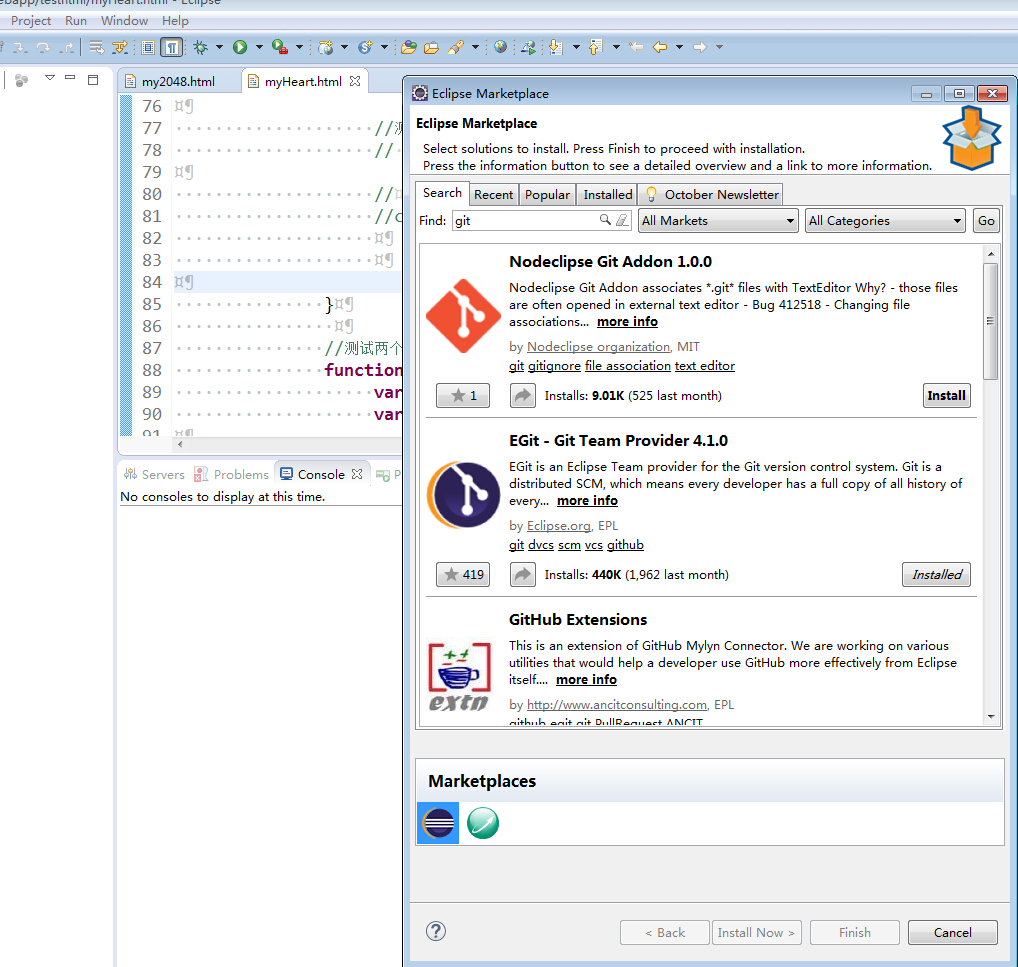Favorite Nodeclipse Git Addon star button
This screenshot has height=967, width=1018.
(x=463, y=396)
